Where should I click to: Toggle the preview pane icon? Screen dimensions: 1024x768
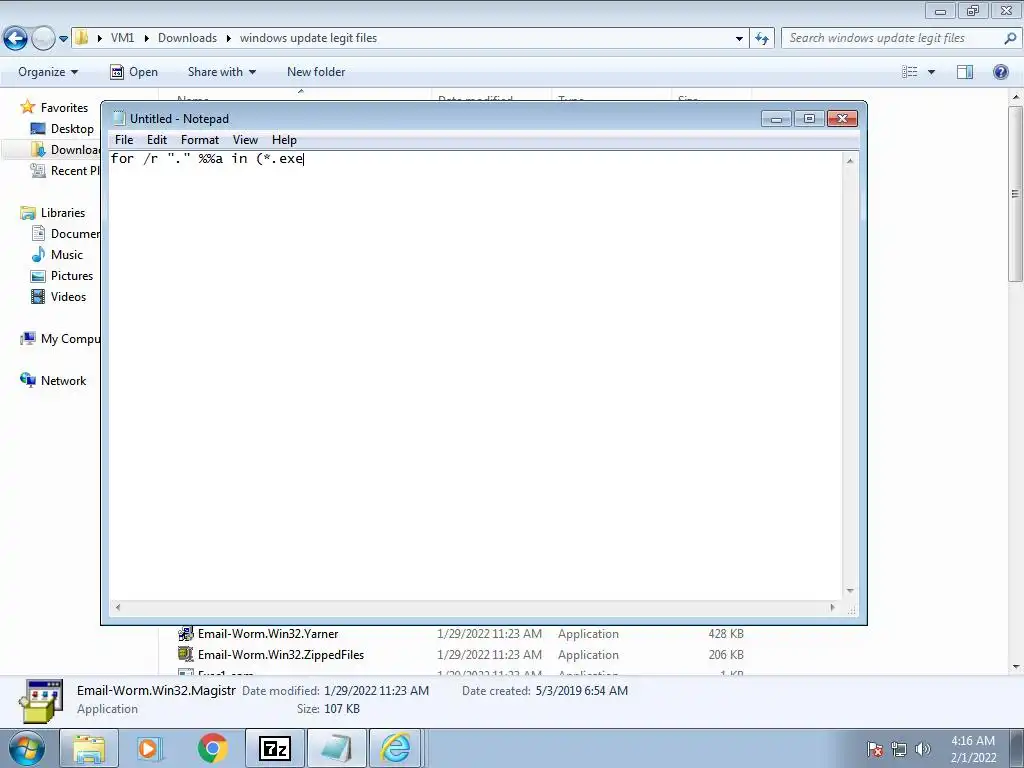965,72
